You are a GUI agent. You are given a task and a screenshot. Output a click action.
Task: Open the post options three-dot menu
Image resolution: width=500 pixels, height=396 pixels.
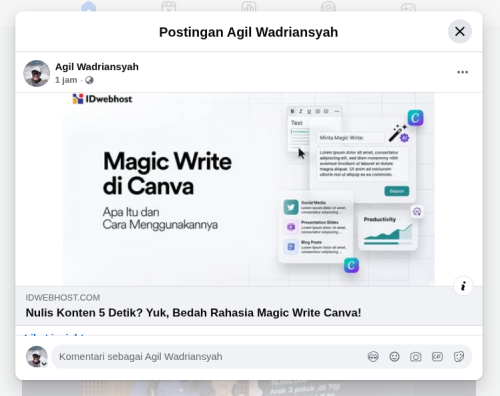pos(462,72)
